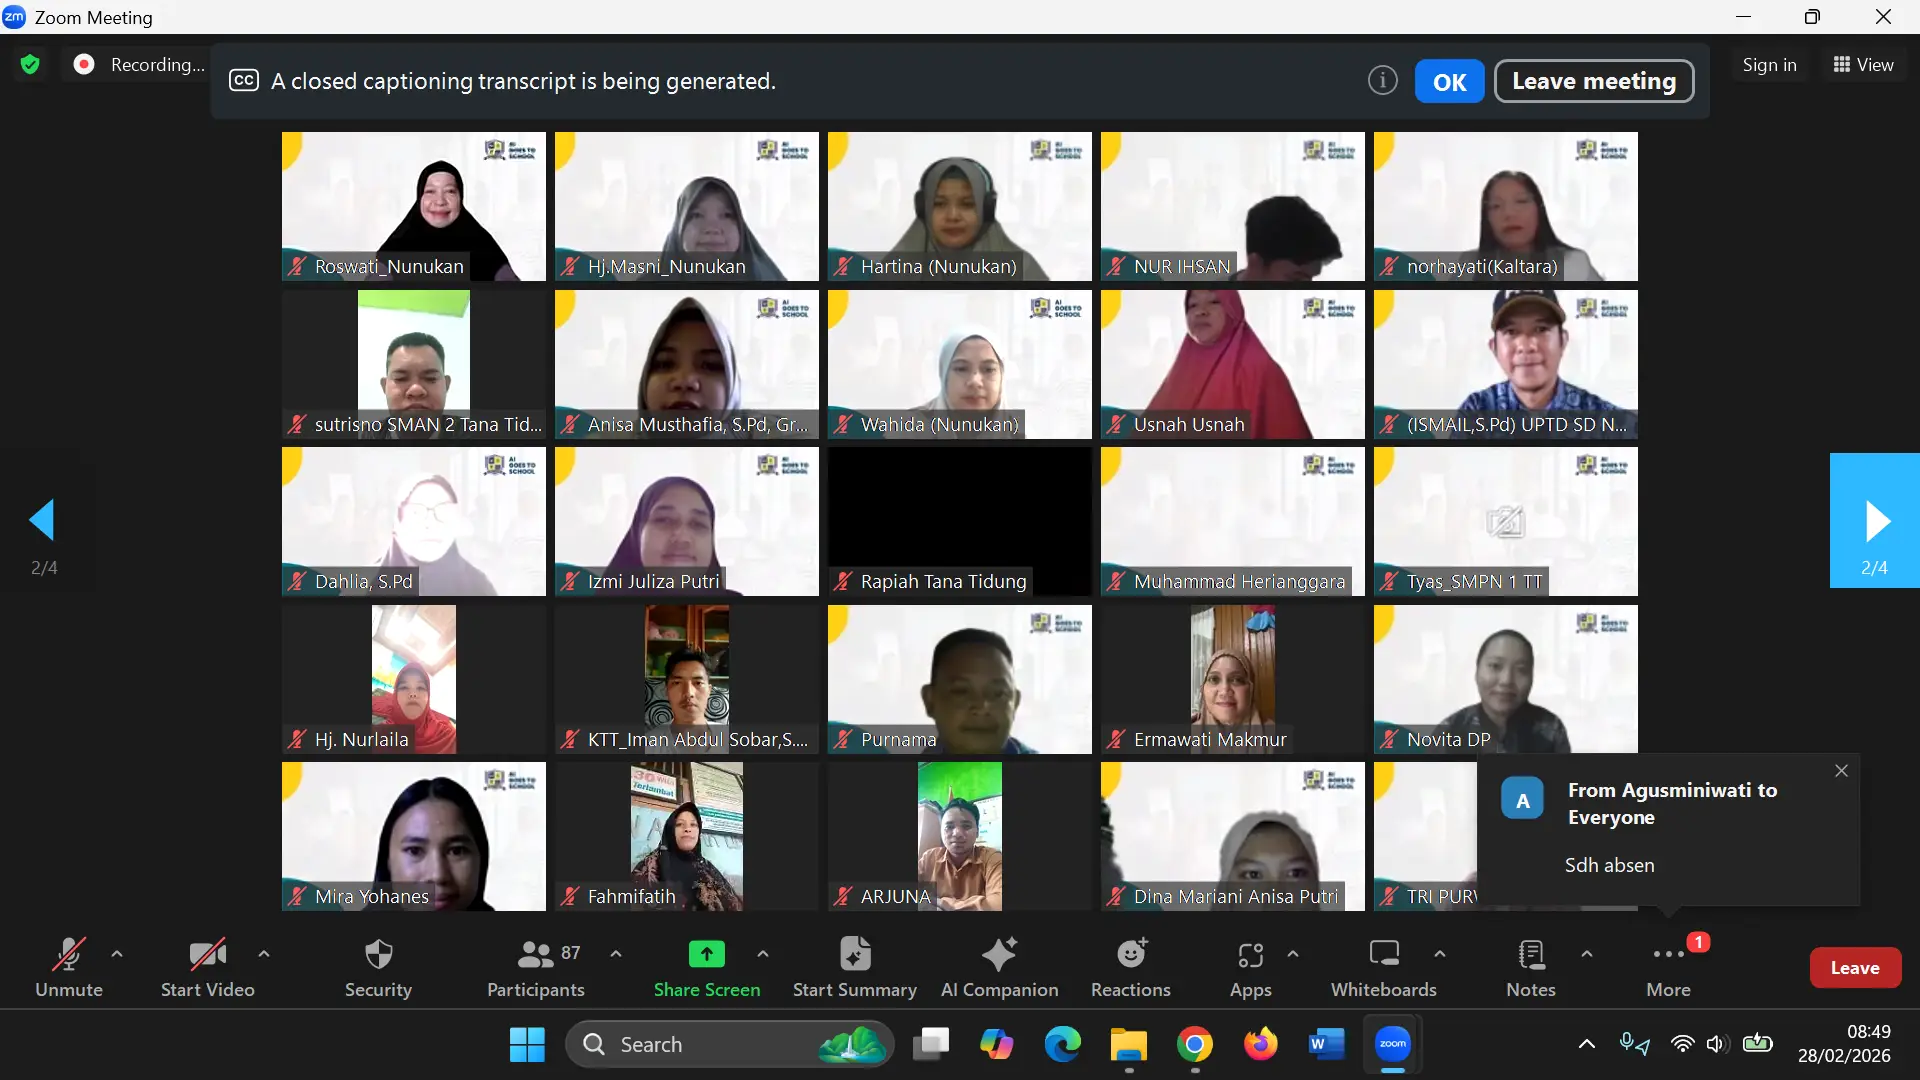Unmute the microphone
The image size is (1920, 1080).
[68, 955]
